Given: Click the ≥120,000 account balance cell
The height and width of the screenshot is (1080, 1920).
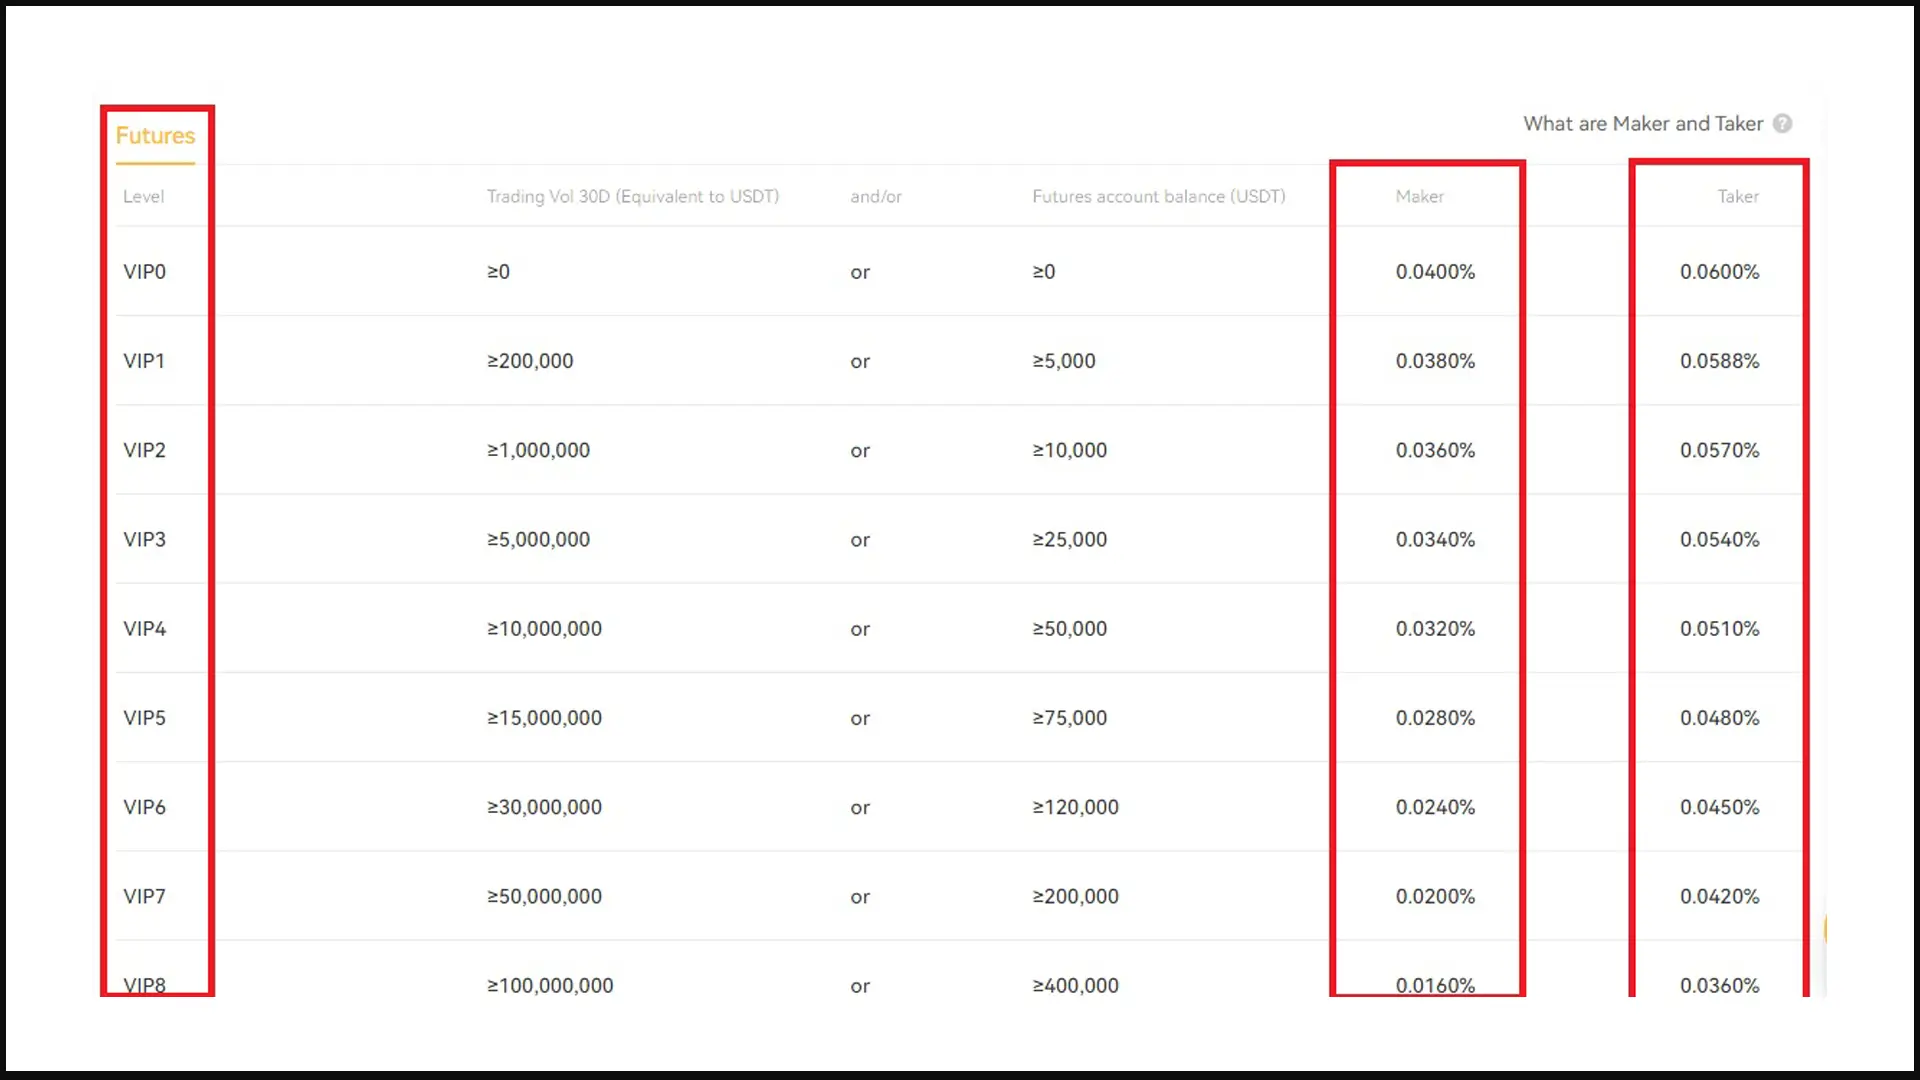Looking at the screenshot, I should [x=1076, y=807].
